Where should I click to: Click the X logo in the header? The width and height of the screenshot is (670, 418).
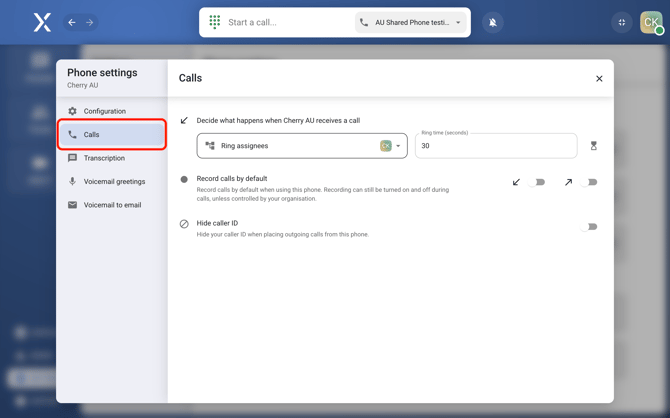click(x=42, y=22)
